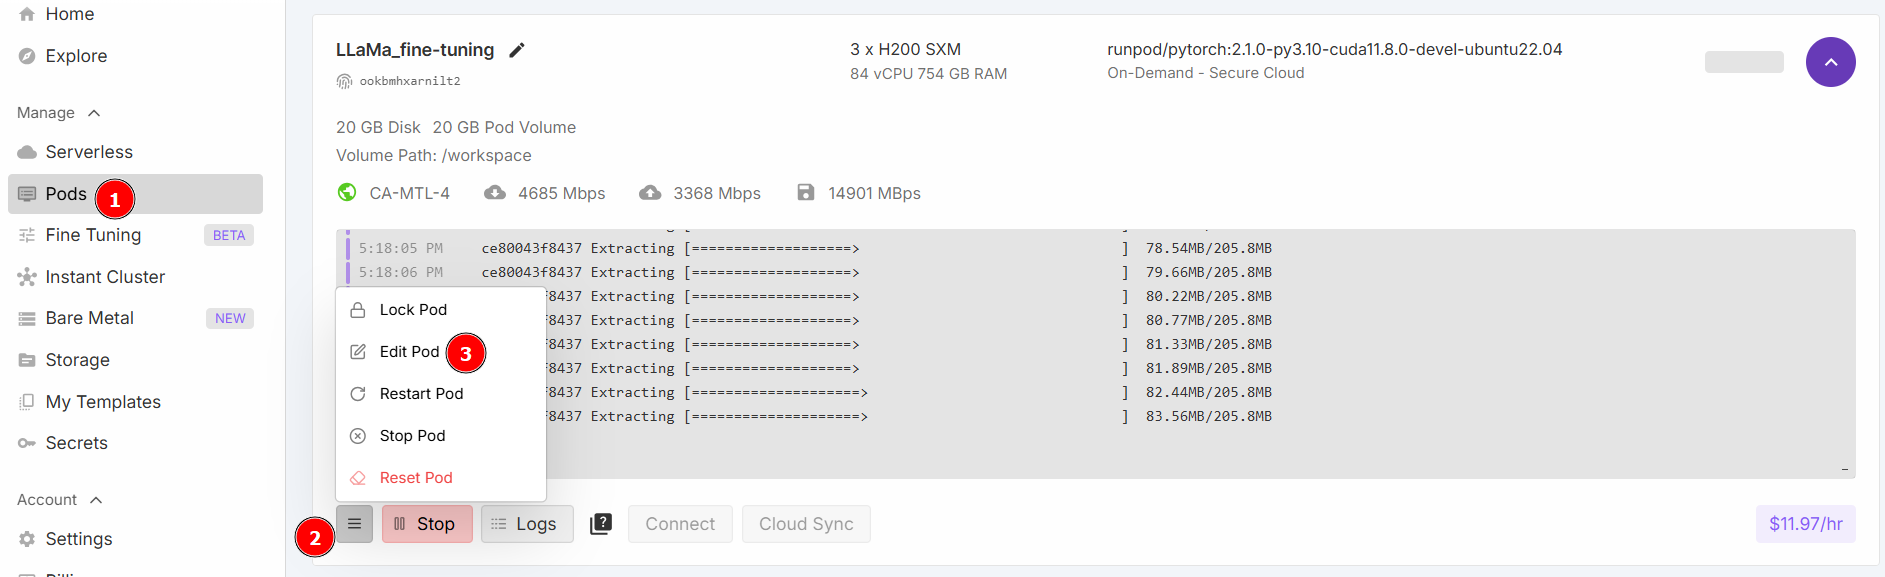The width and height of the screenshot is (1885, 577).
Task: Open Instant Cluster in sidebar
Action: point(104,277)
